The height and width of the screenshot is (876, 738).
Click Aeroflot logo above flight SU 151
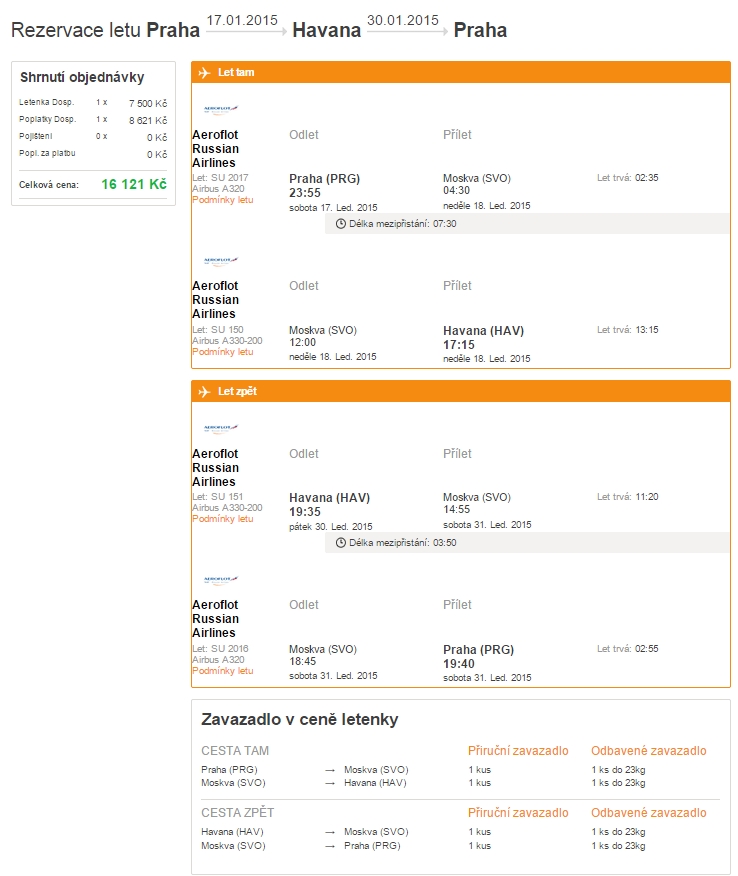coord(220,428)
